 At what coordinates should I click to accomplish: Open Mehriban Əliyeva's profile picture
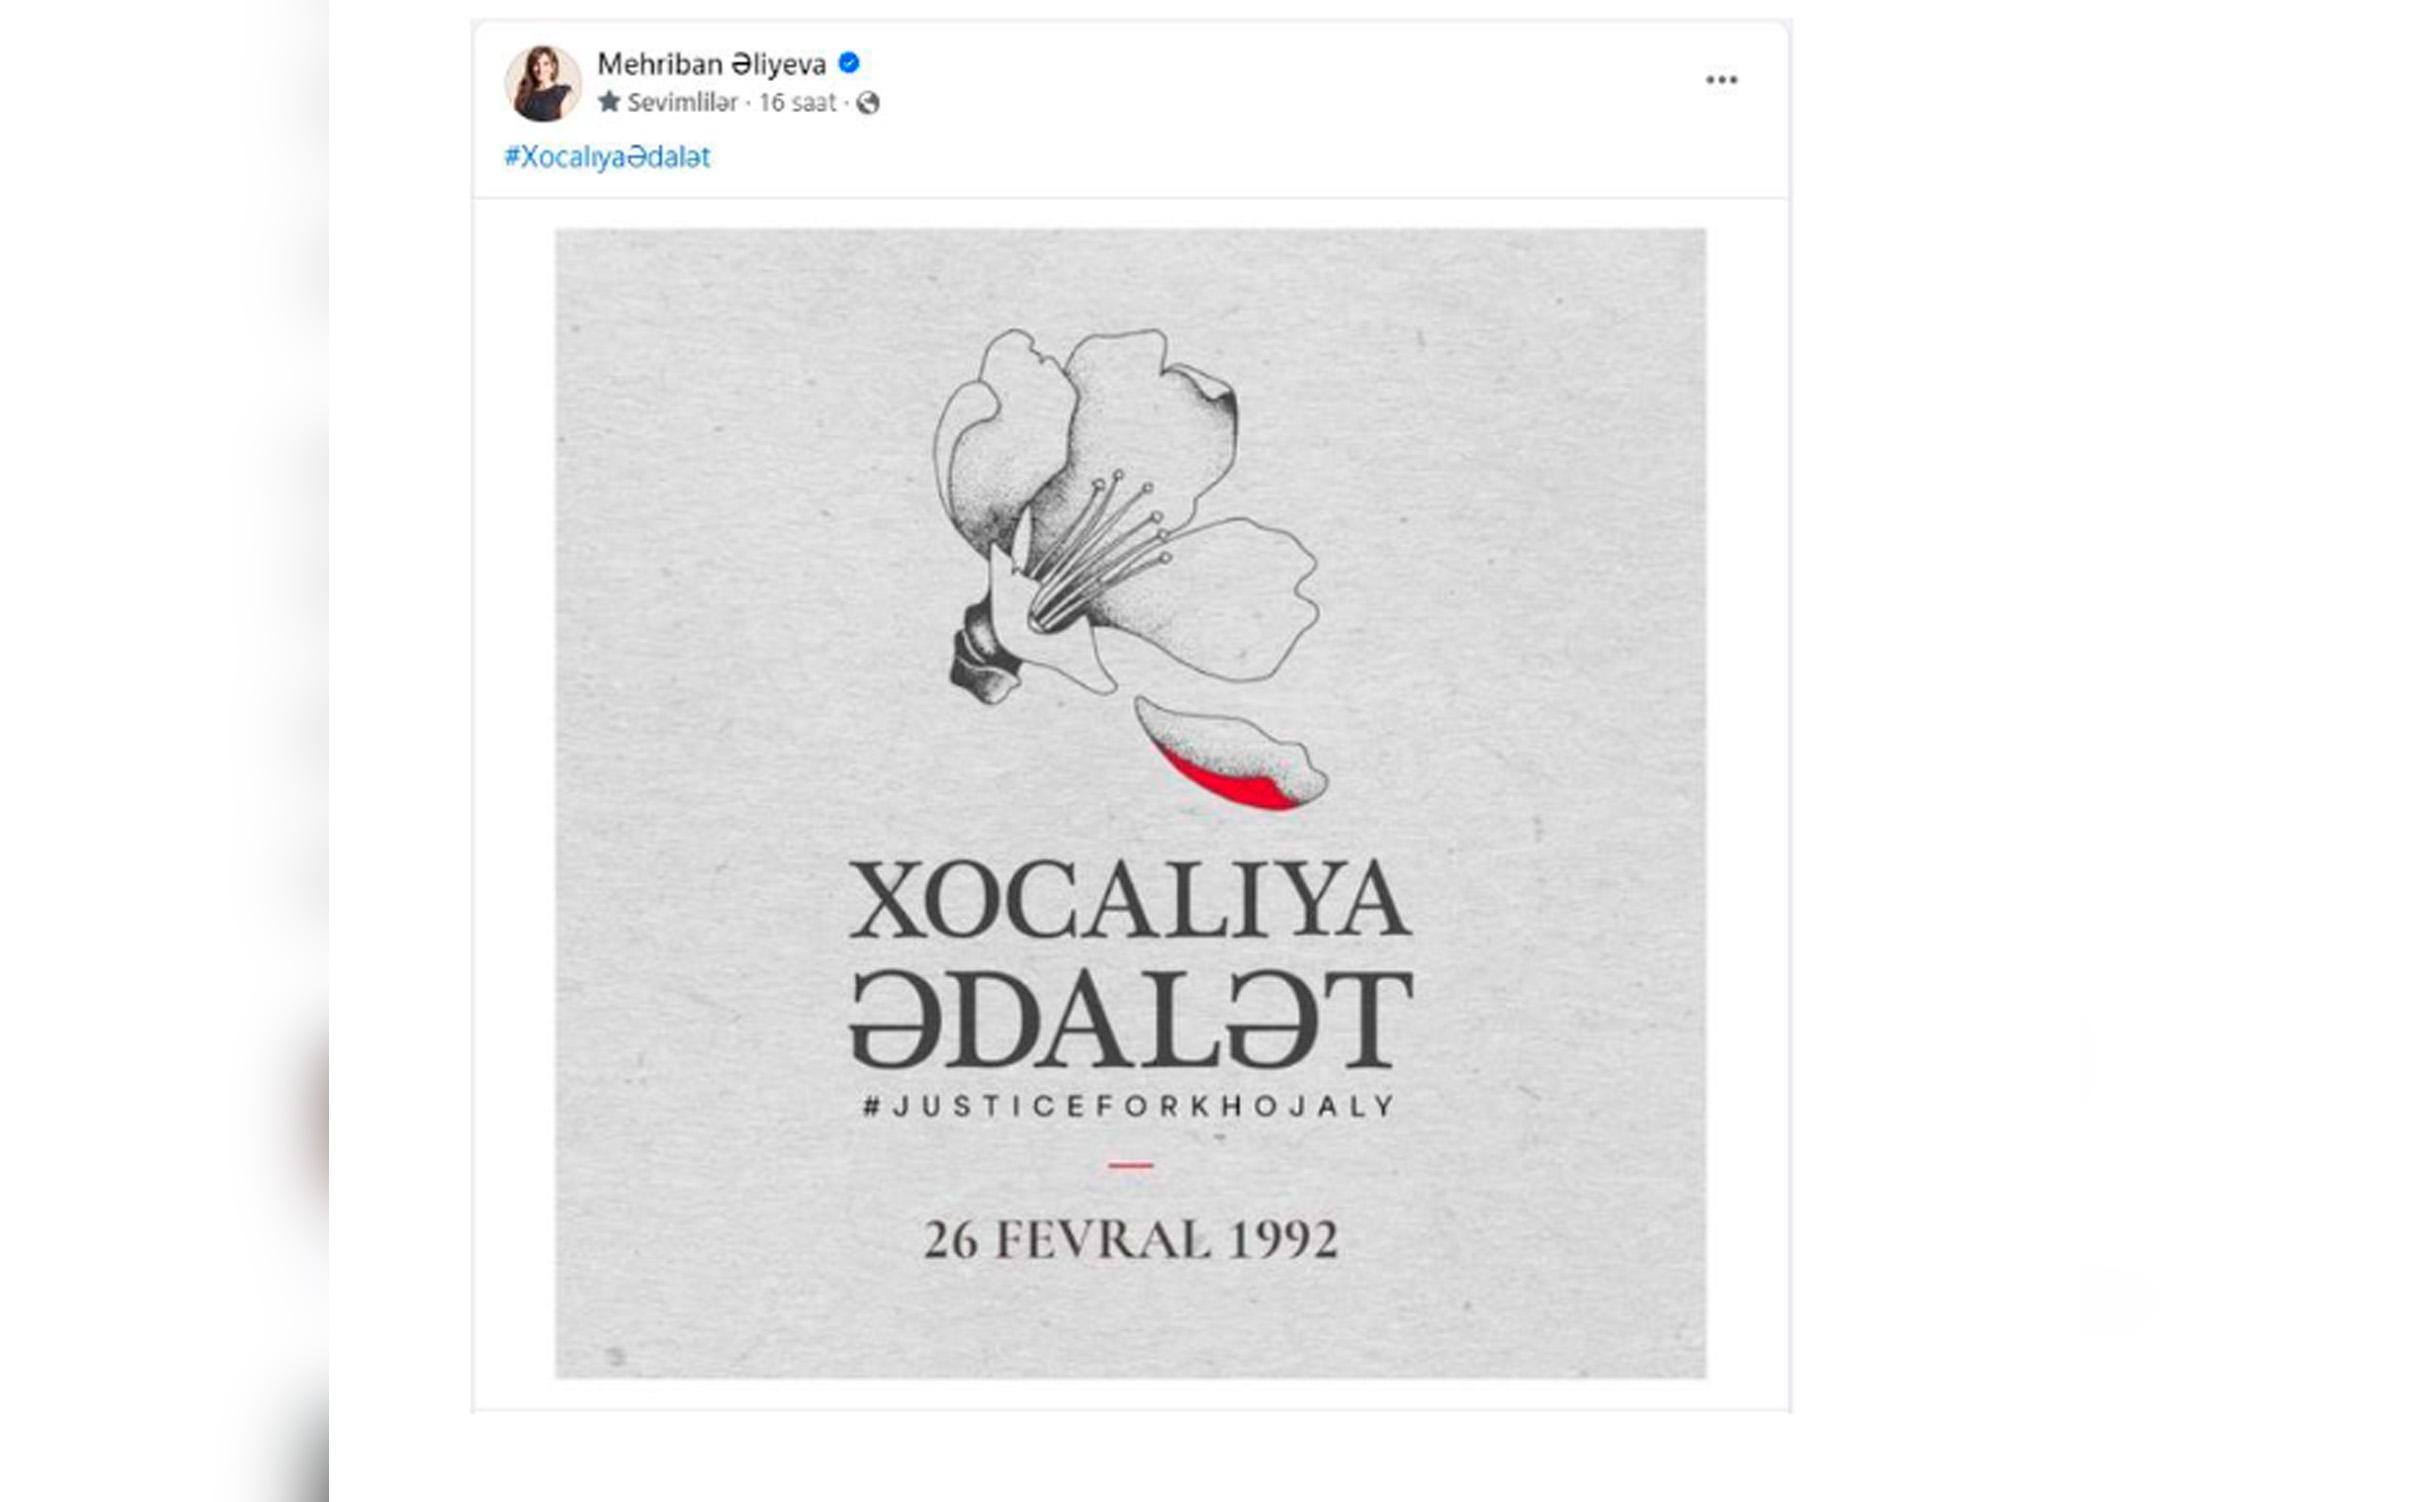(x=543, y=83)
